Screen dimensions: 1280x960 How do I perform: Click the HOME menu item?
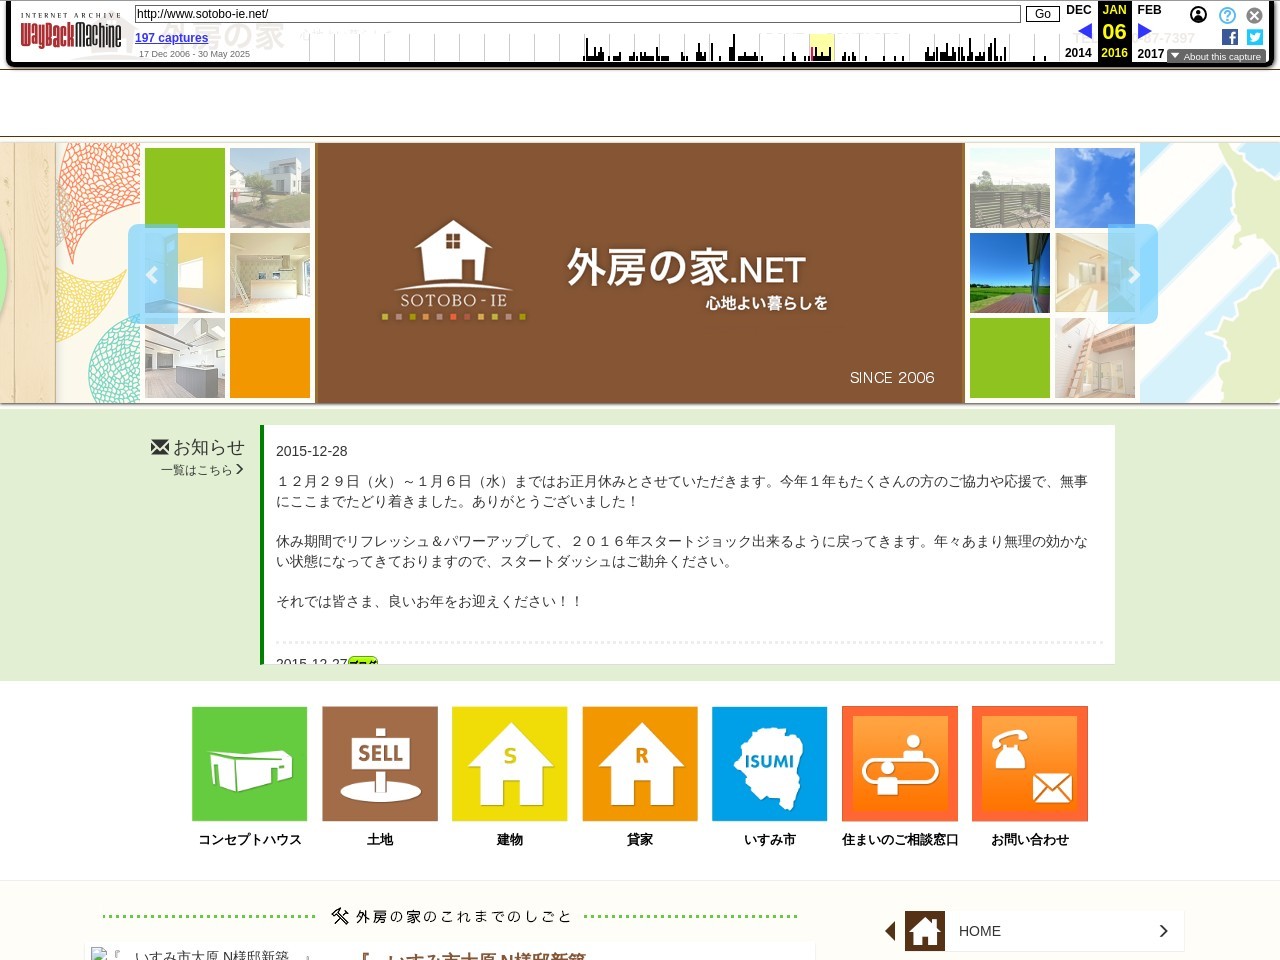tap(1045, 931)
